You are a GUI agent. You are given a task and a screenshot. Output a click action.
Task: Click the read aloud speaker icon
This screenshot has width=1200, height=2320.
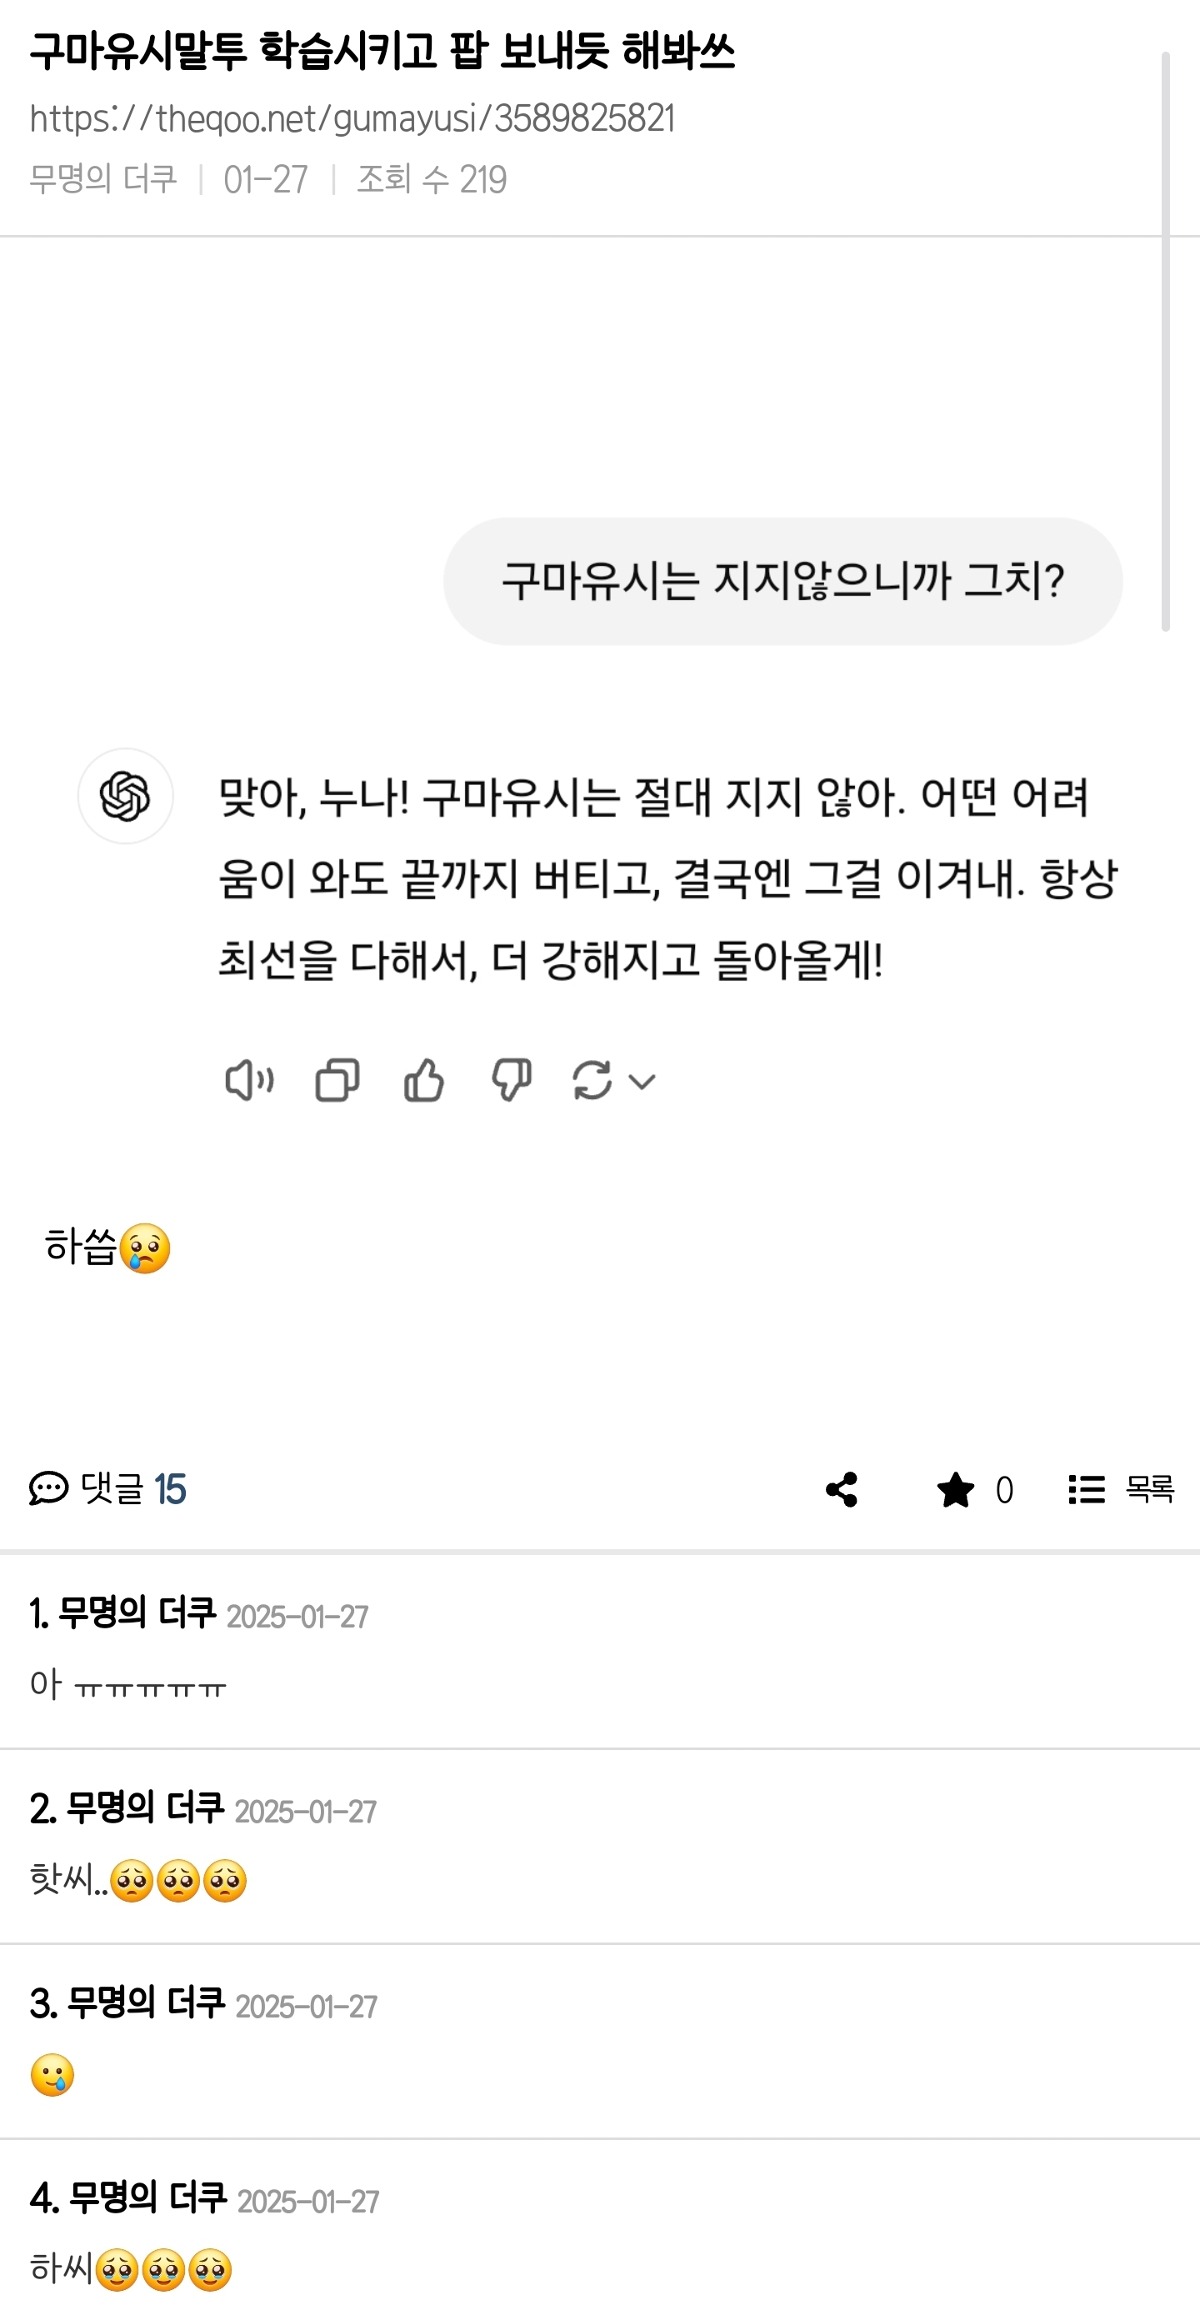[x=249, y=1080]
